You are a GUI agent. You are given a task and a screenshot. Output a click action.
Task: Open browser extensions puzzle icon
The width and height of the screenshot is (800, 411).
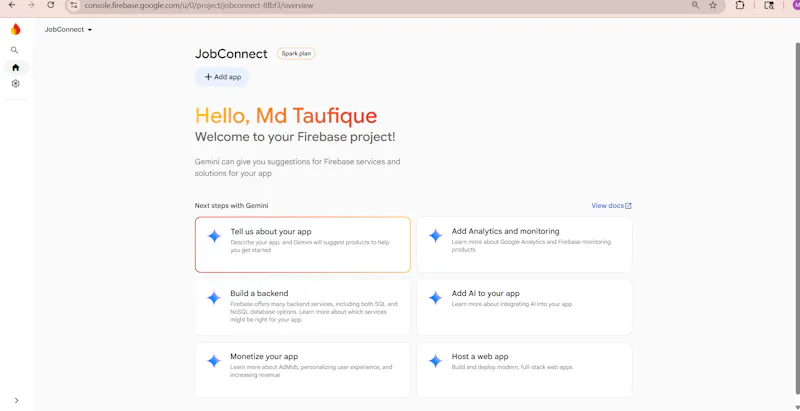740,5
